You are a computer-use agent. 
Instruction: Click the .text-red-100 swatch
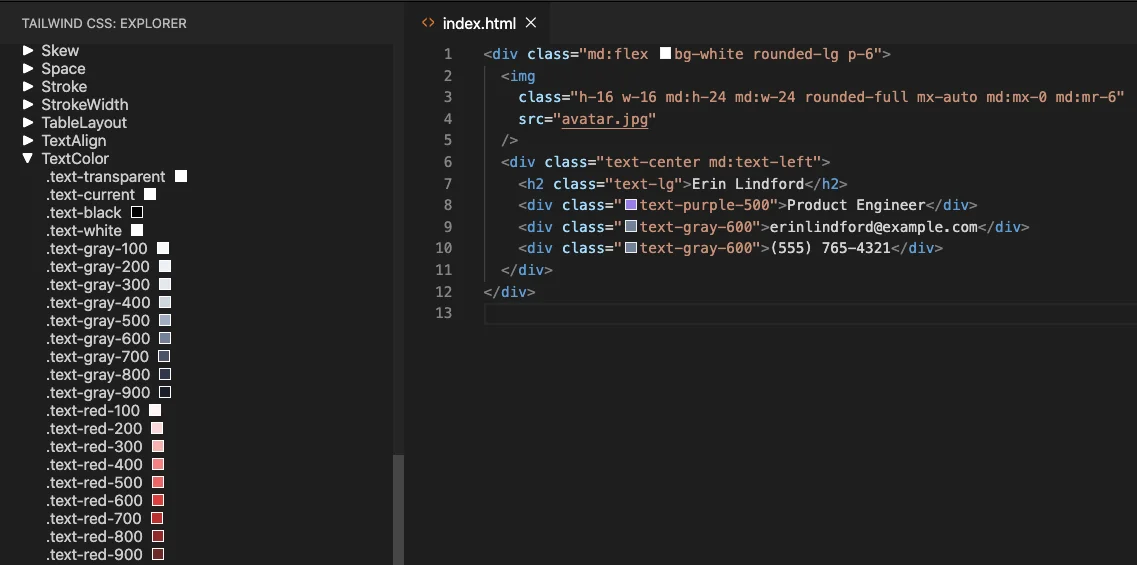[155, 411]
